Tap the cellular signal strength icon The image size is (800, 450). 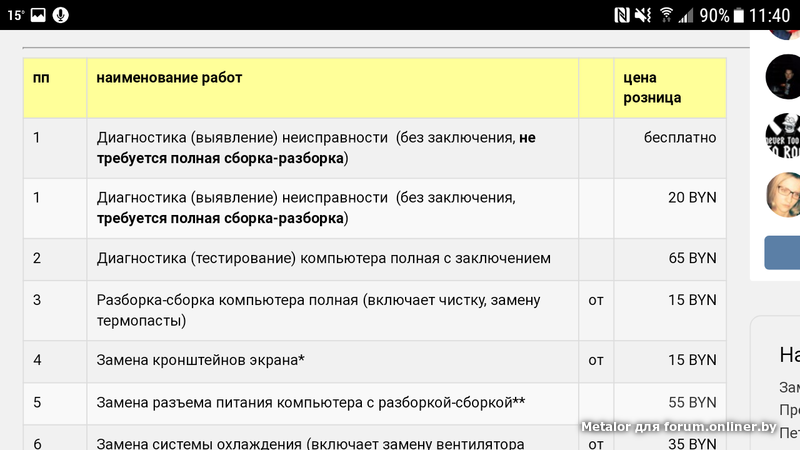pyautogui.click(x=685, y=16)
